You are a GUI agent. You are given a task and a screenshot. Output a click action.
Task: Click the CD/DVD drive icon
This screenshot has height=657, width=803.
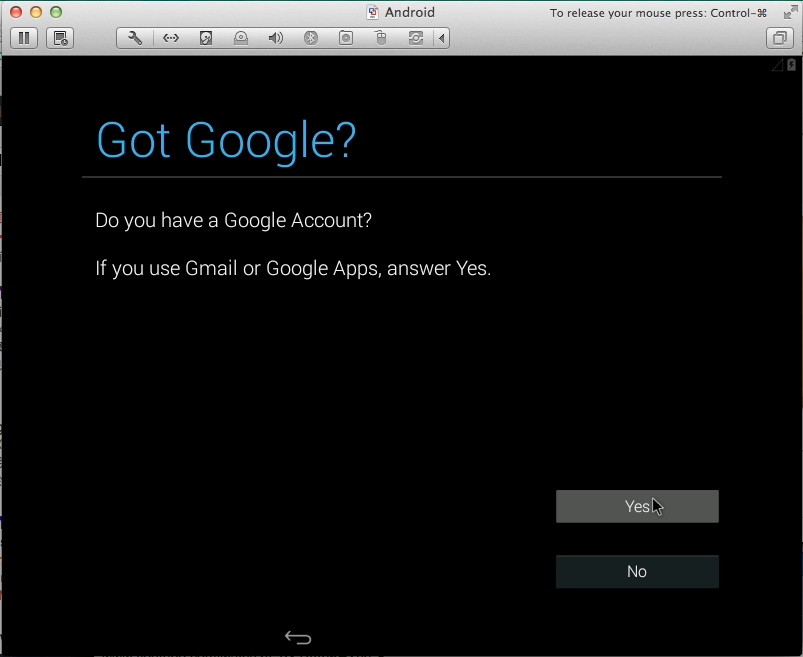pyautogui.click(x=241, y=38)
